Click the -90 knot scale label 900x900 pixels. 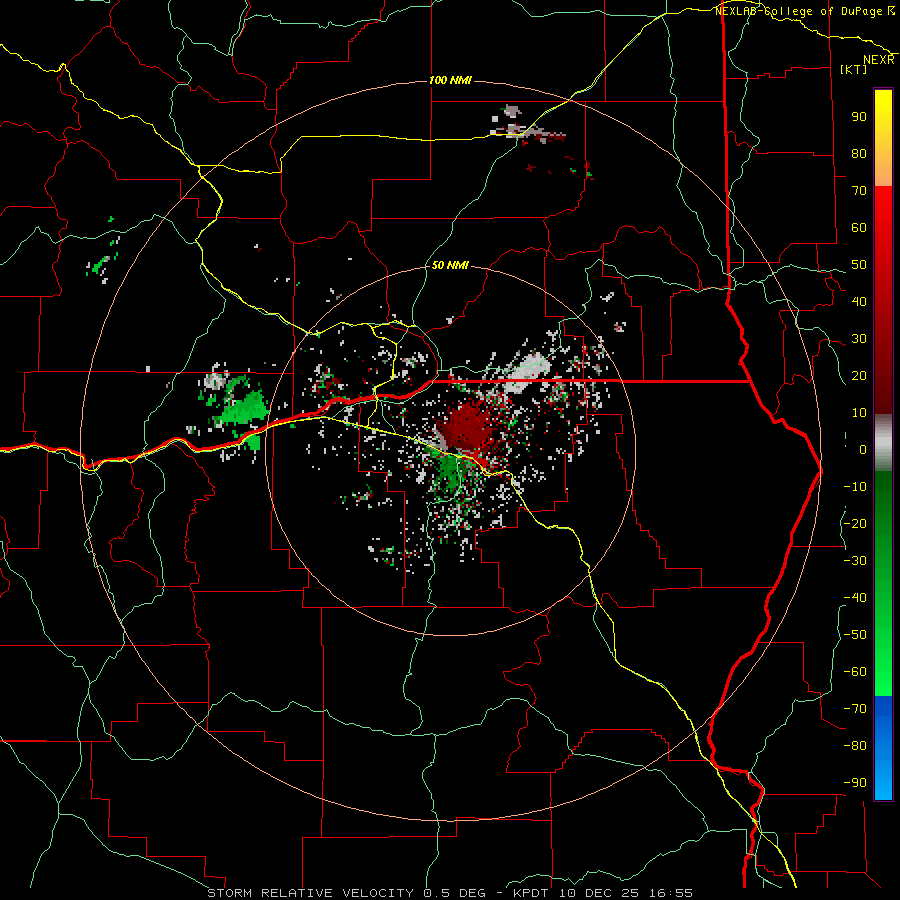pyautogui.click(x=855, y=783)
